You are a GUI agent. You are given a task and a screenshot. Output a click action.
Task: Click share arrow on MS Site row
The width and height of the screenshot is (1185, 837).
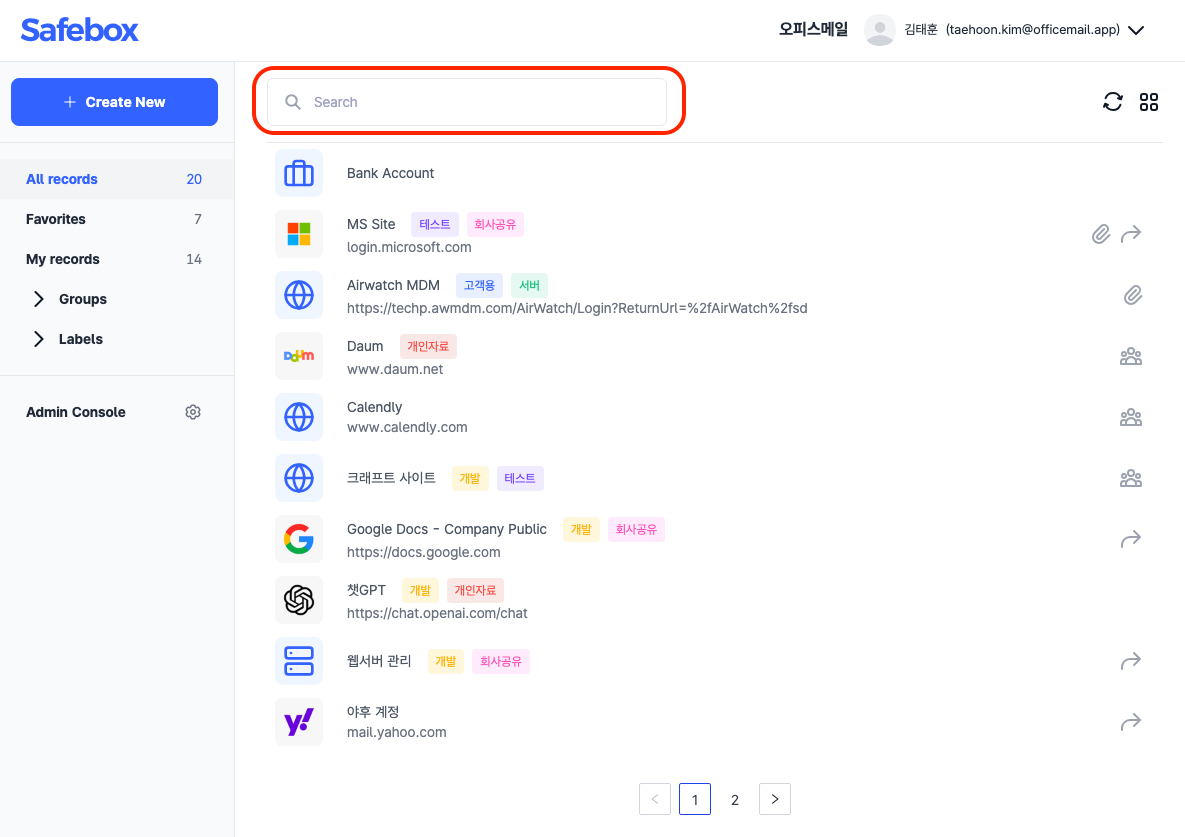coord(1131,234)
